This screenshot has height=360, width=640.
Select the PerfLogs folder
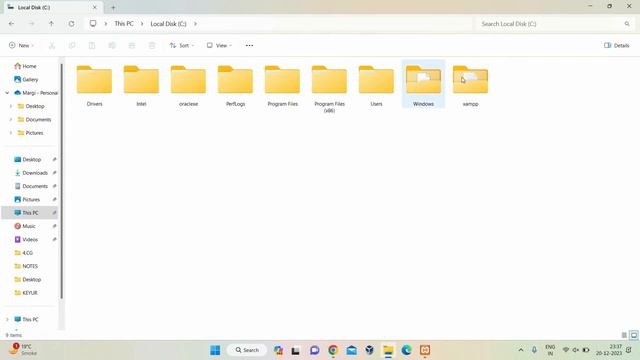tap(235, 86)
